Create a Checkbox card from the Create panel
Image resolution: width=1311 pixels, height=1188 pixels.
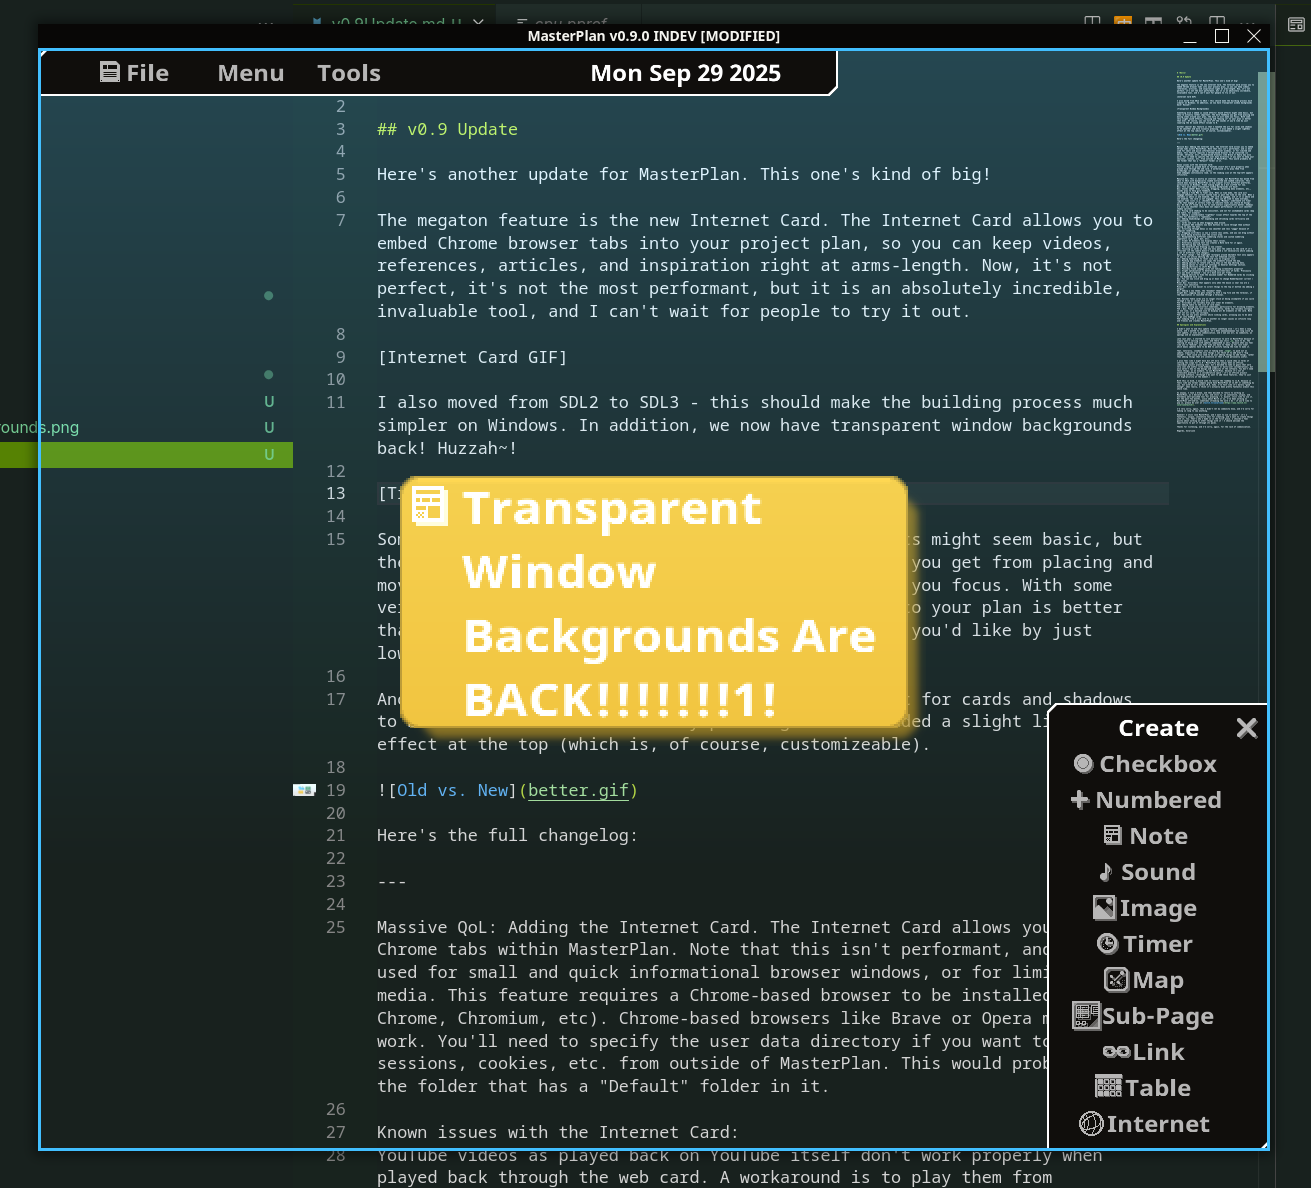pyautogui.click(x=1146, y=764)
